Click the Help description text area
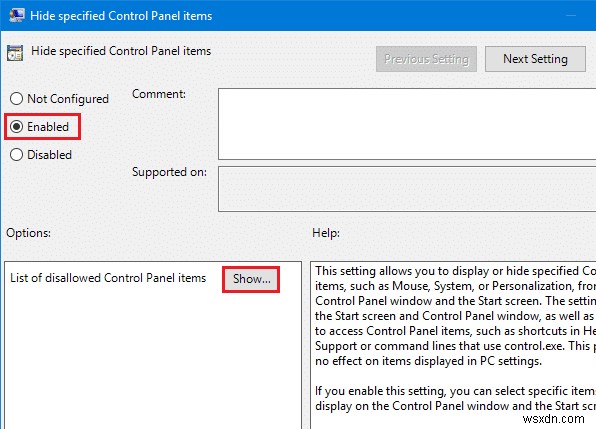The image size is (596, 429). tap(453, 345)
